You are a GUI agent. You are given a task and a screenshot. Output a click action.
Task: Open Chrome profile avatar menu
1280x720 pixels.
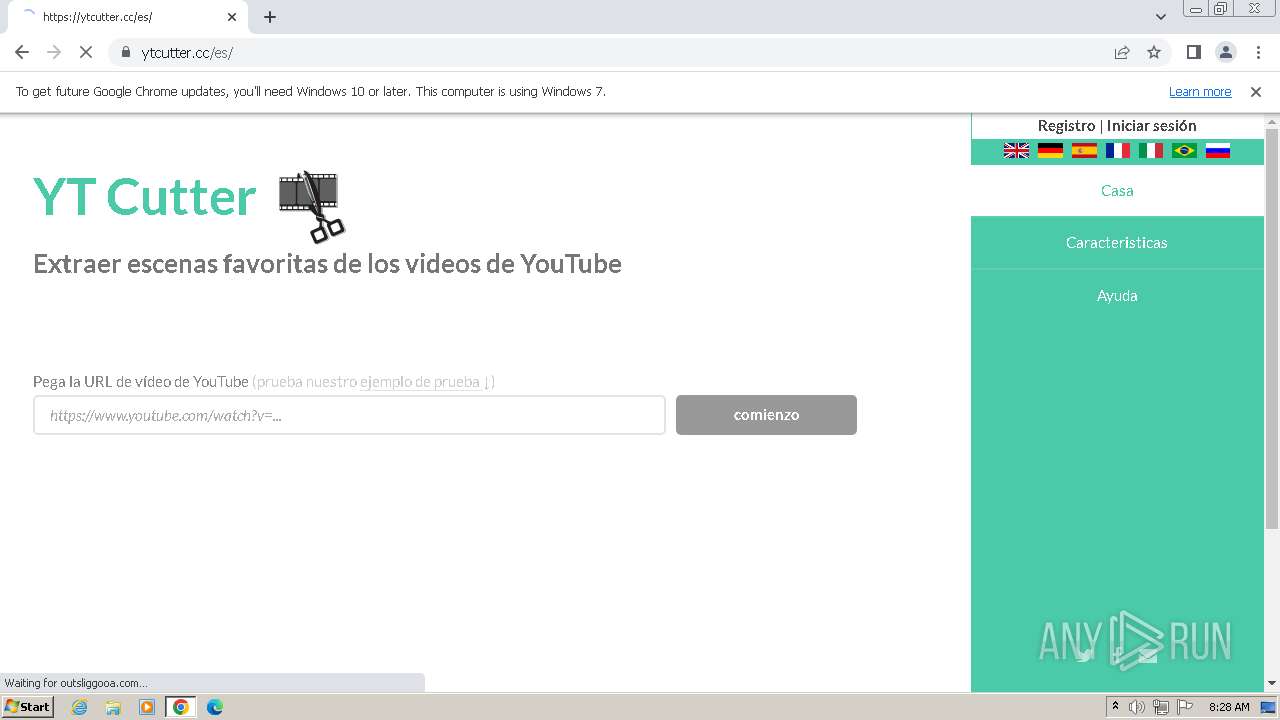pyautogui.click(x=1225, y=52)
